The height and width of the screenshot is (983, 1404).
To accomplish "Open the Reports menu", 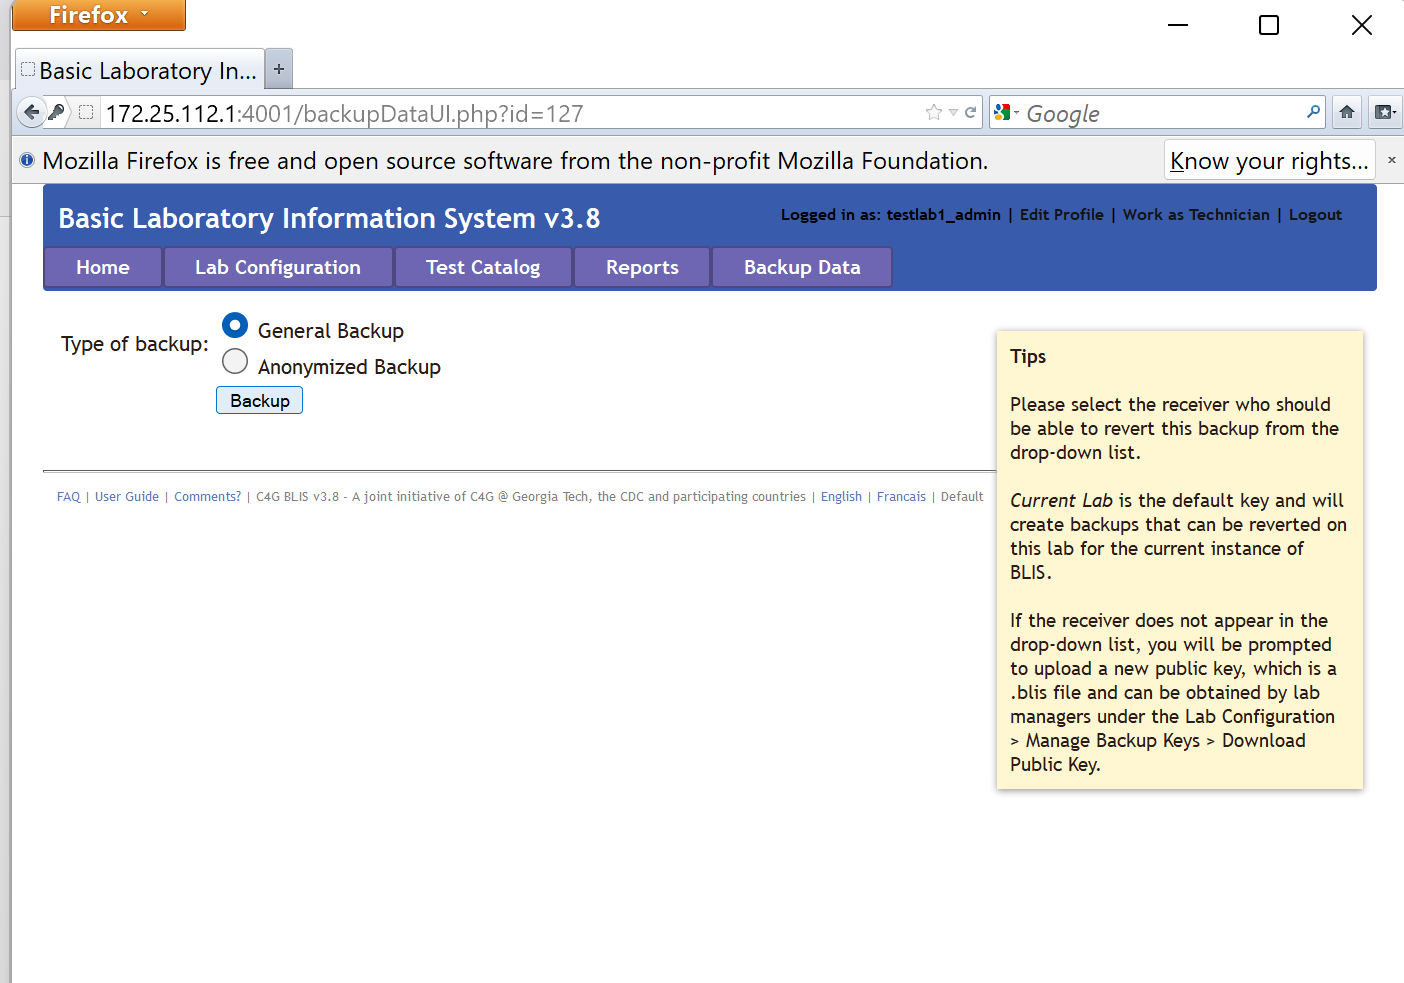I will point(642,267).
